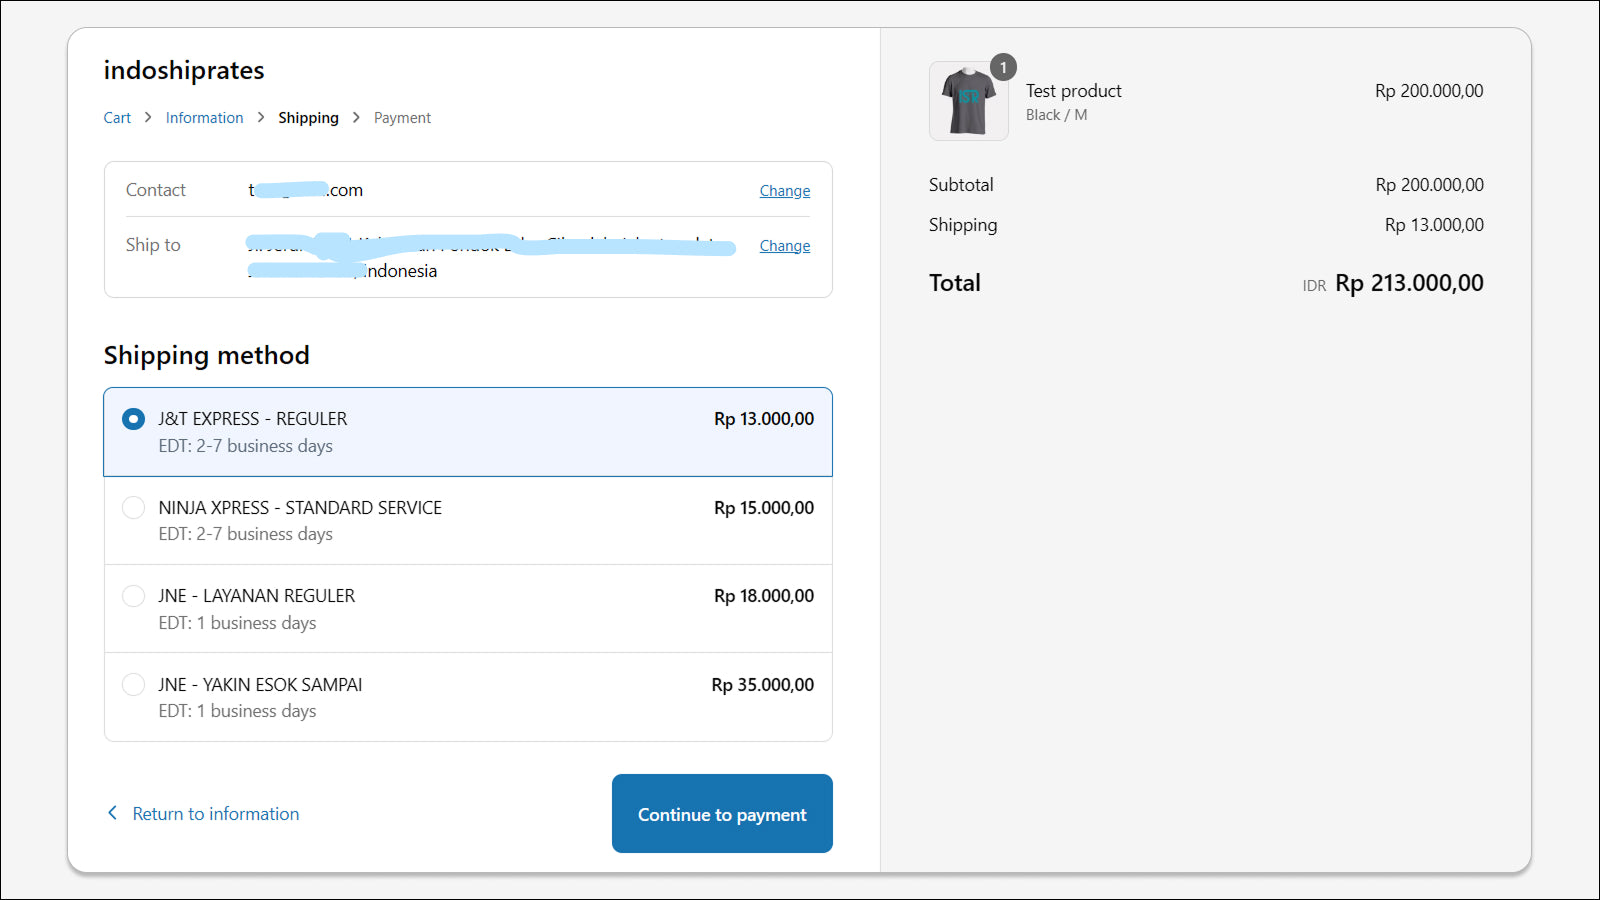This screenshot has width=1600, height=900.
Task: Click the Total Rp 213.000,00 amount
Action: (1409, 283)
